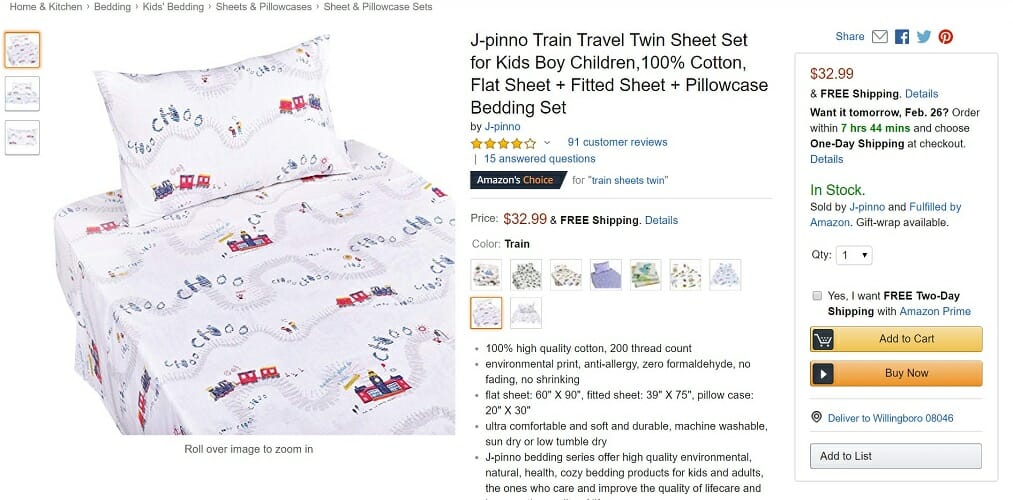
Task: Click the cart icon on Add to Cart
Action: pyautogui.click(x=822, y=339)
